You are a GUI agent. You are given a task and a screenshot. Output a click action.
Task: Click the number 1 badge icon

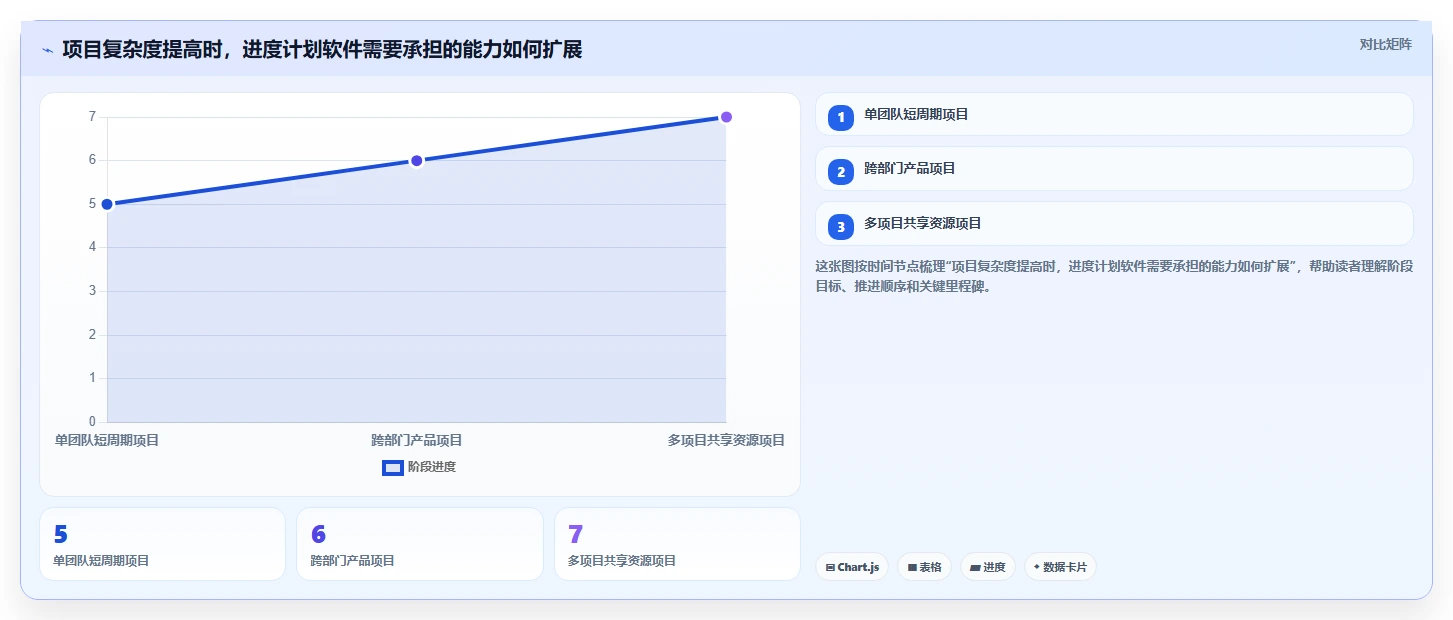tap(841, 117)
